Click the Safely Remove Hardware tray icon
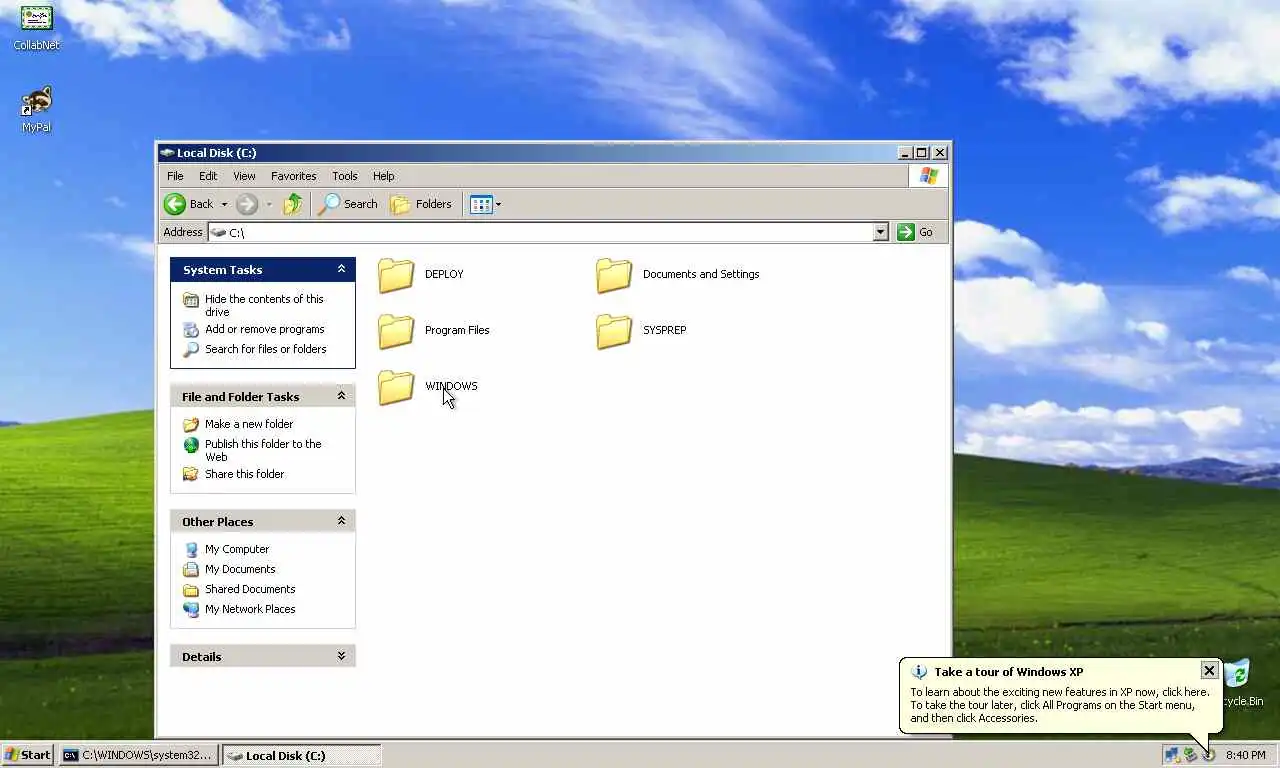Screen dimensions: 1280x768 click(1190, 755)
